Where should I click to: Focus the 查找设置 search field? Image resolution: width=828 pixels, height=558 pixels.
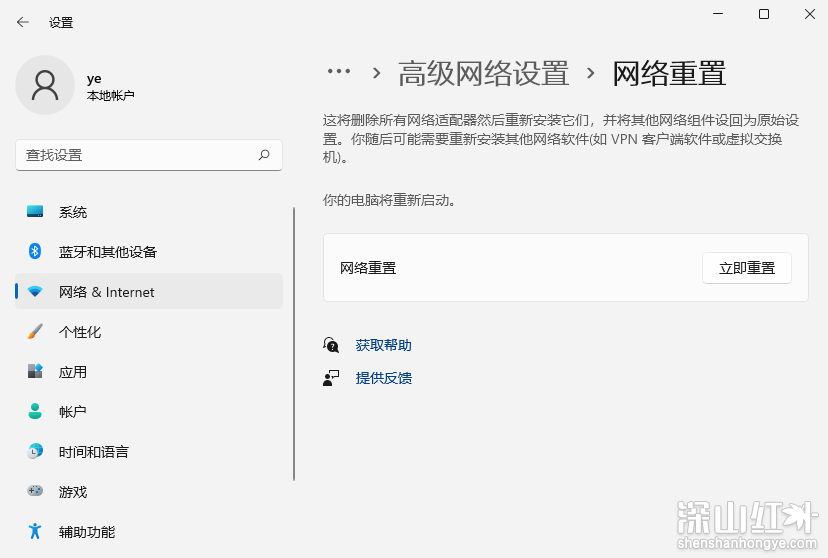[149, 155]
